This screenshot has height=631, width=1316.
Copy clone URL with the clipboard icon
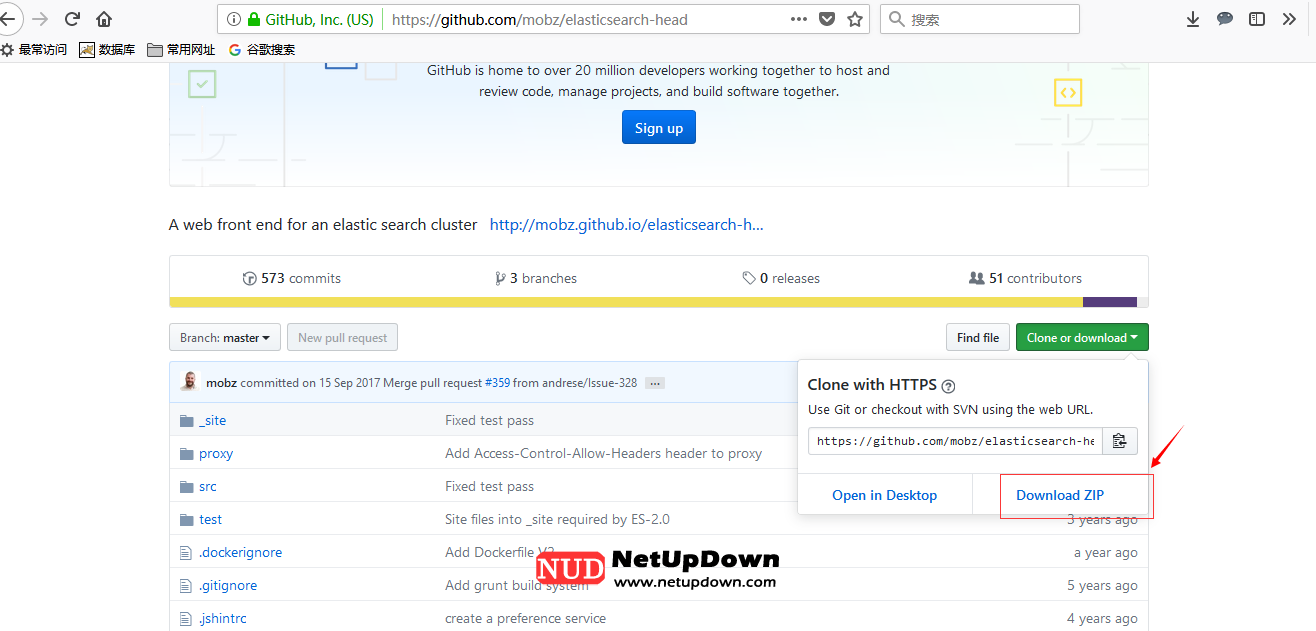[x=1120, y=441]
